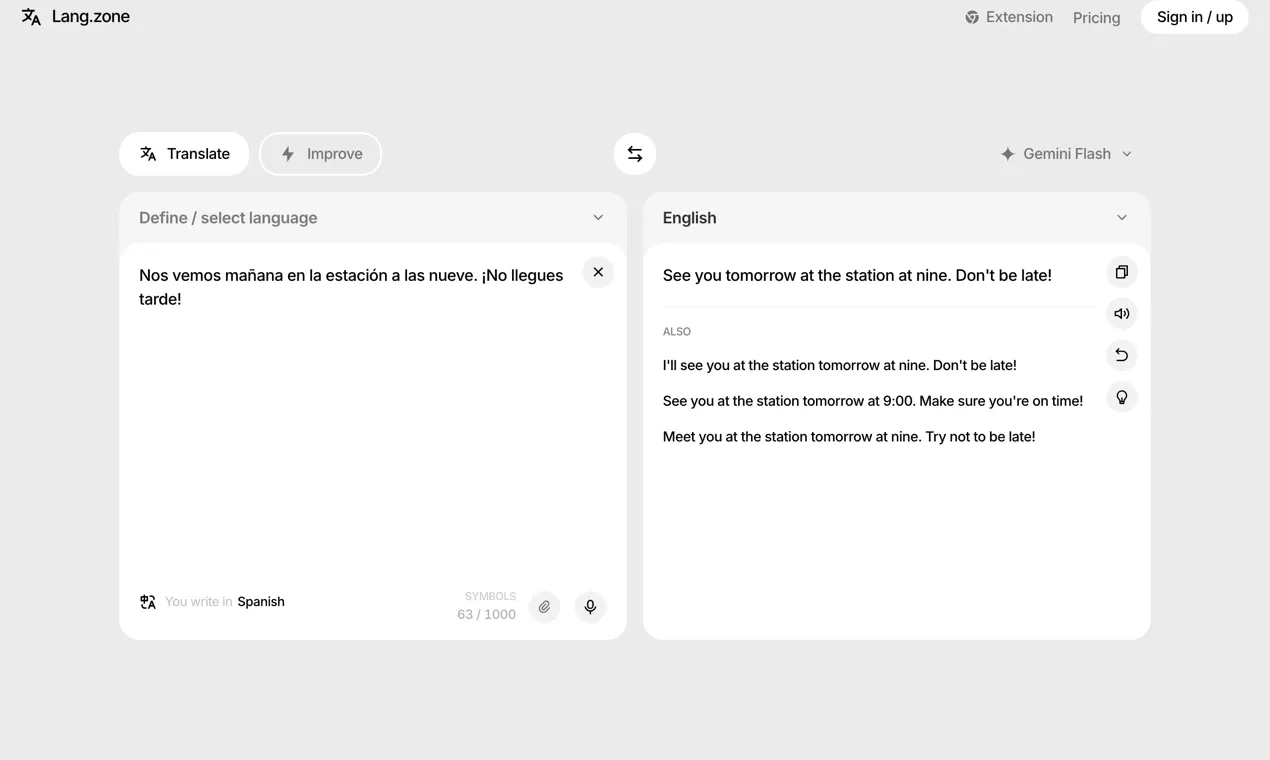Switch to the Improve tab
1270x760 pixels.
click(320, 154)
